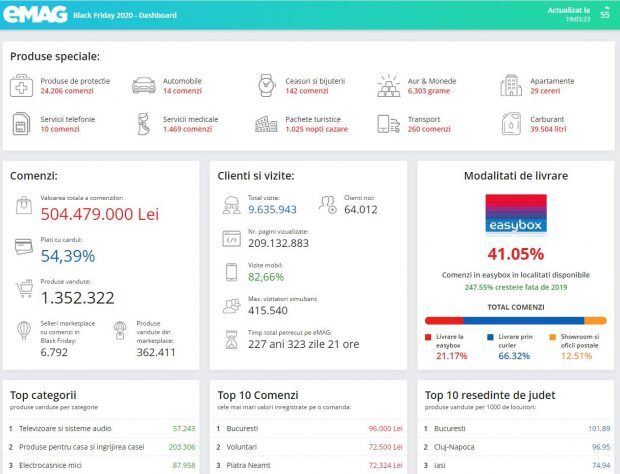Click the Pachete turistice icon
This screenshot has height=474, width=620.
tap(267, 124)
